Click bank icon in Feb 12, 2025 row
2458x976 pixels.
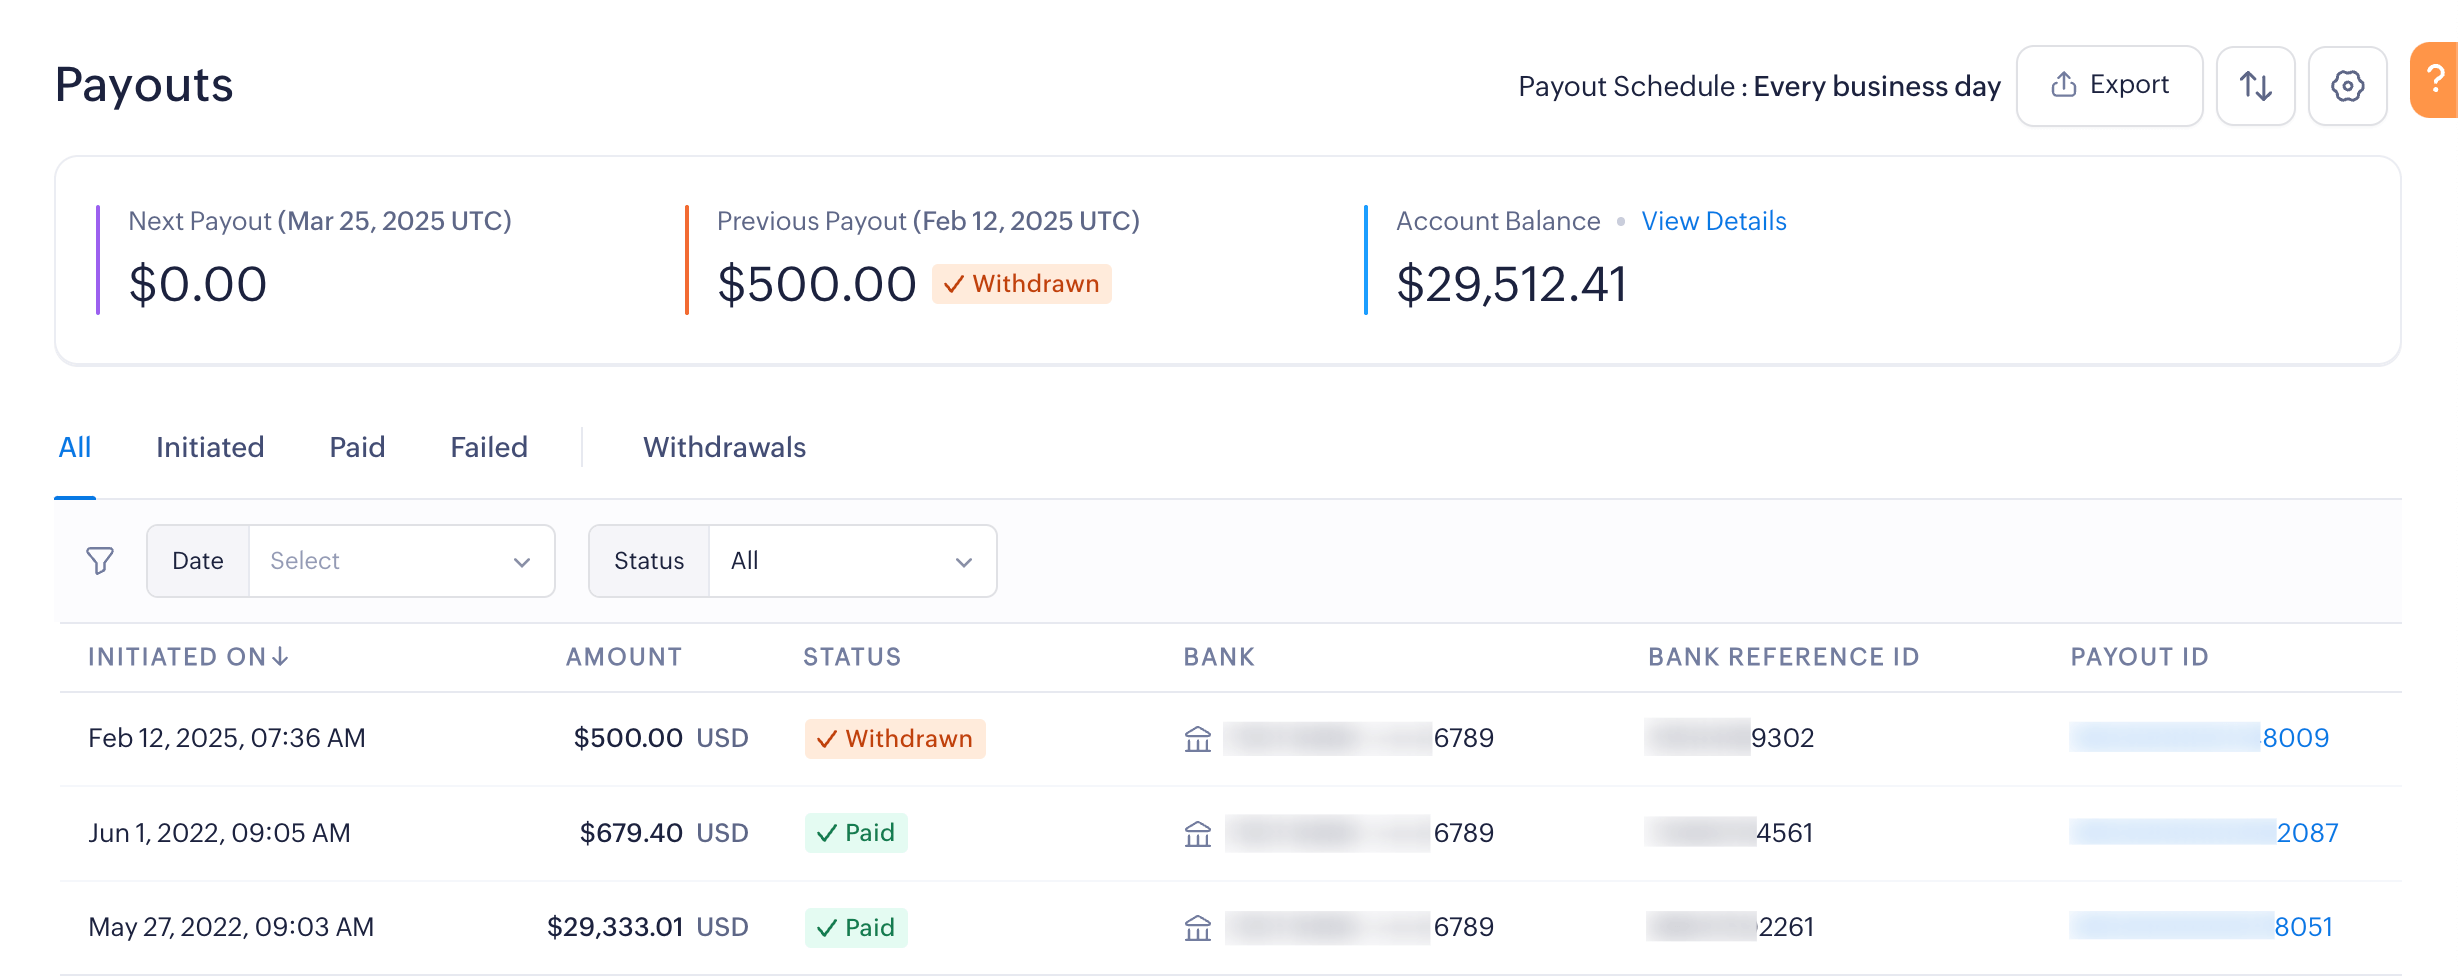1198,739
